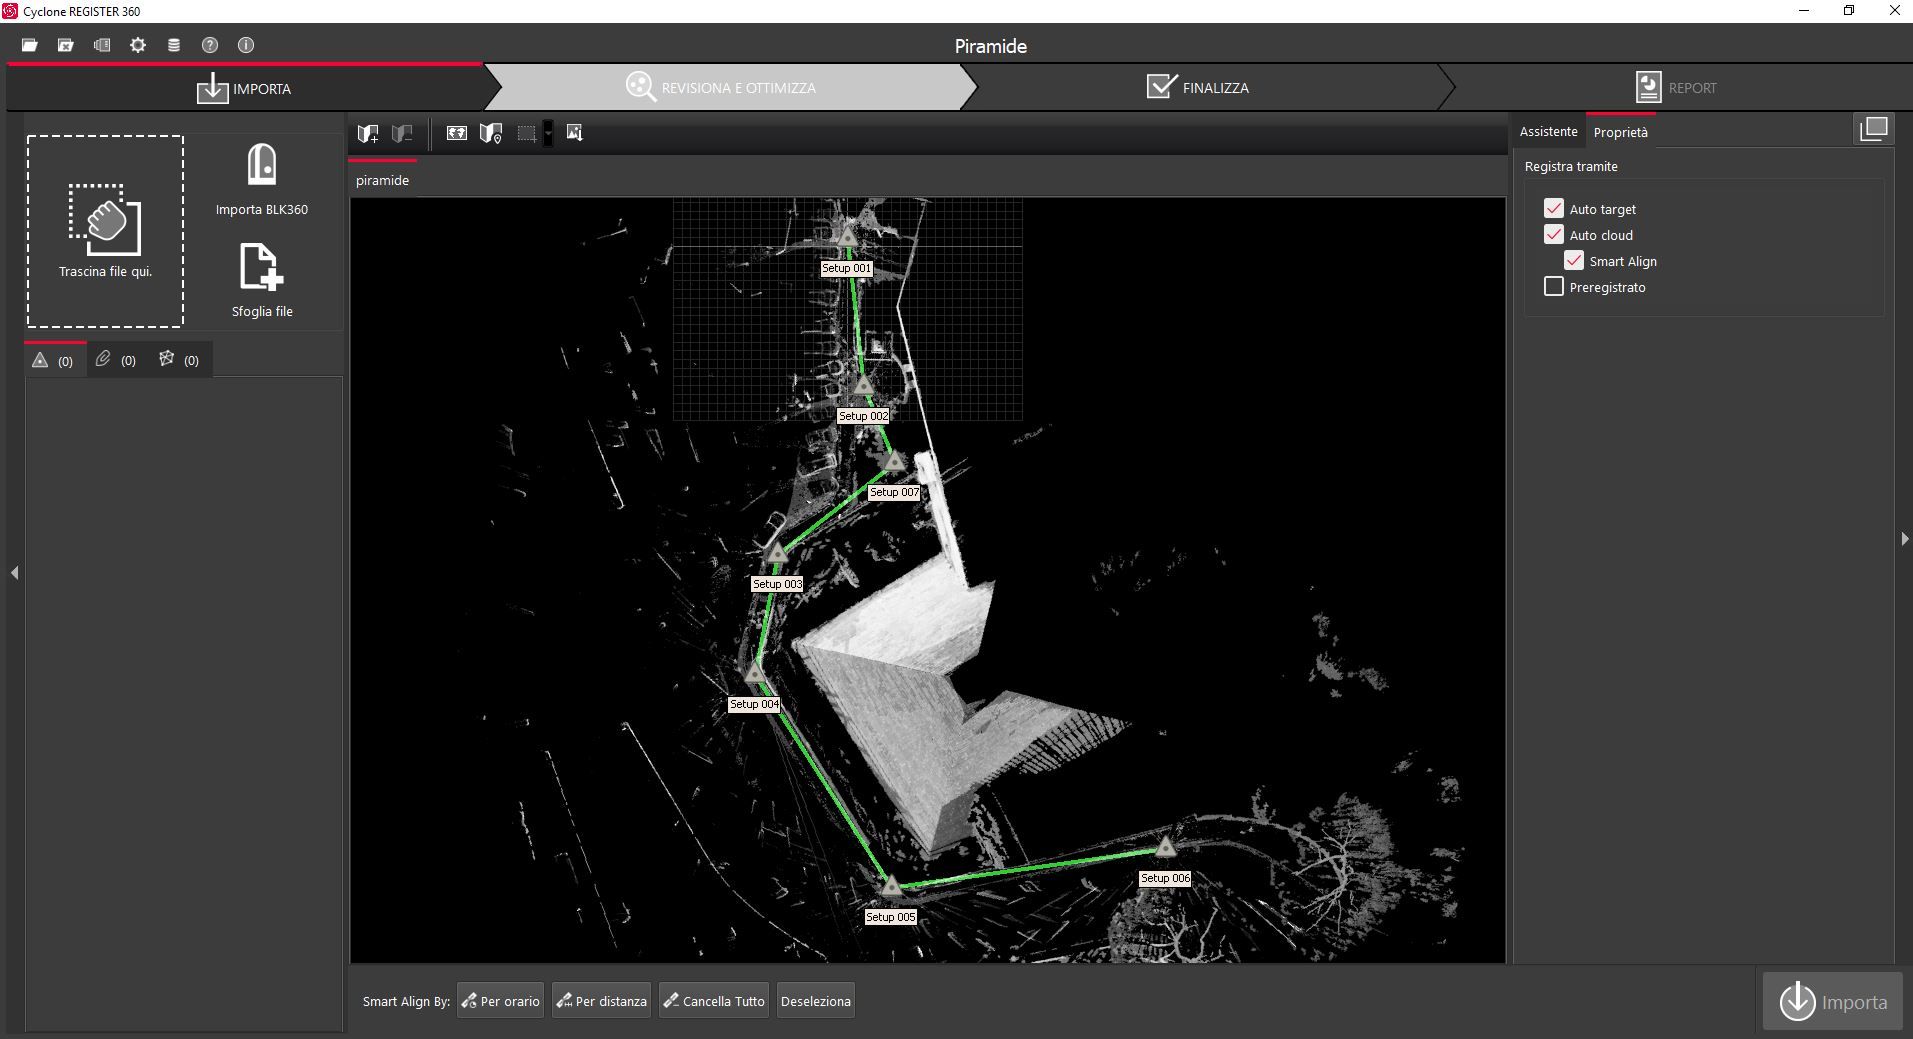1913x1039 pixels.
Task: Click the add SiteMap icon
Action: [x=368, y=133]
